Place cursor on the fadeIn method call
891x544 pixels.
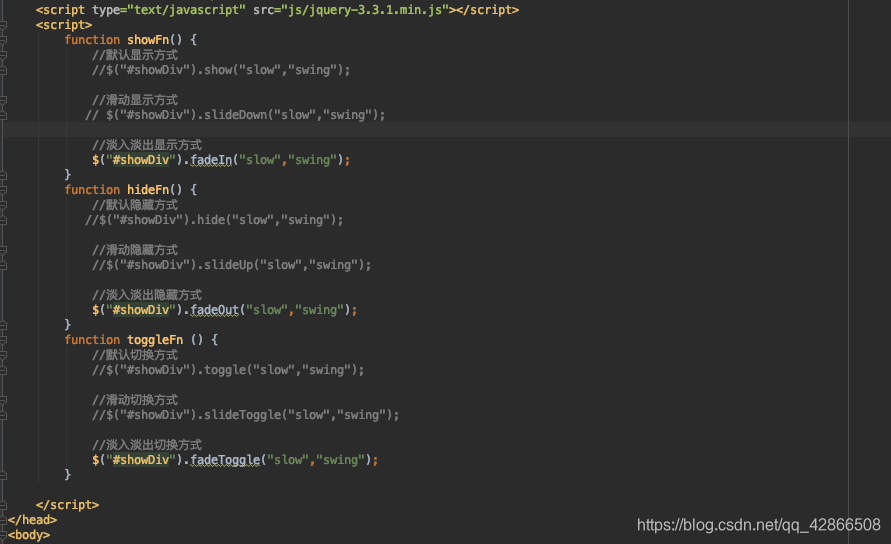(211, 160)
